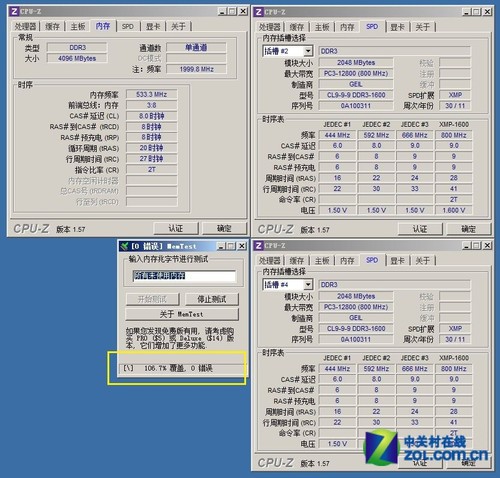
Task: Open 显卡 tab in slot #4 CPU-Z window
Action: 397,261
